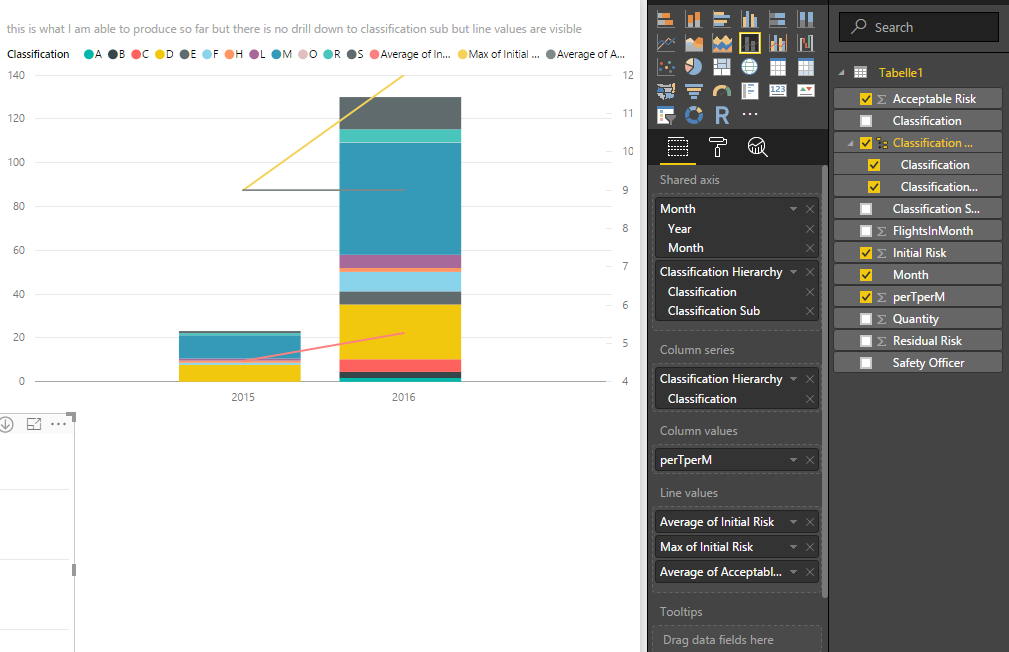Open the Max of Initial Risk dropdown
This screenshot has width=1009, height=652.
click(793, 546)
